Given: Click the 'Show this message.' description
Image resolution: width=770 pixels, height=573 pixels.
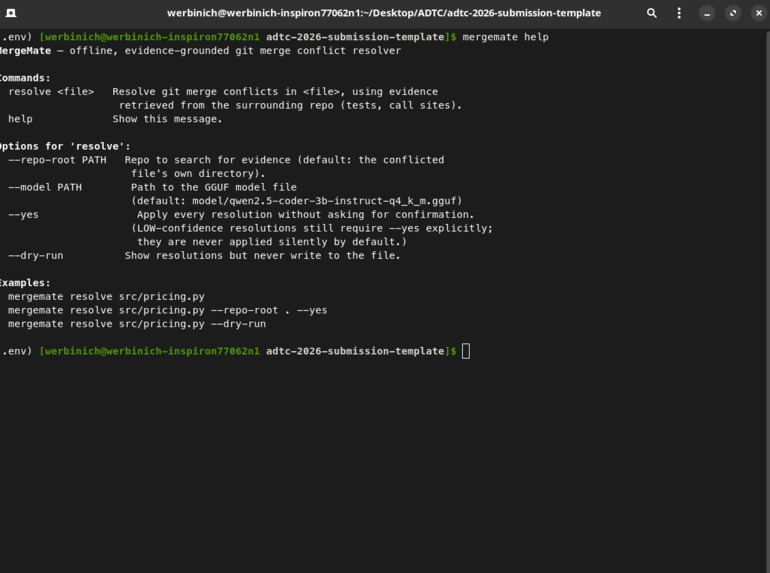Looking at the screenshot, I should point(167,119).
